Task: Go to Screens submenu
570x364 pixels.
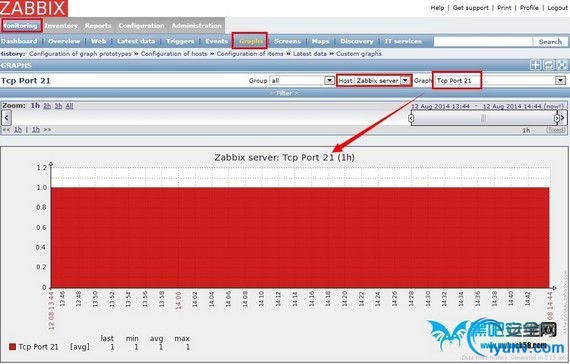Action: pyautogui.click(x=287, y=41)
